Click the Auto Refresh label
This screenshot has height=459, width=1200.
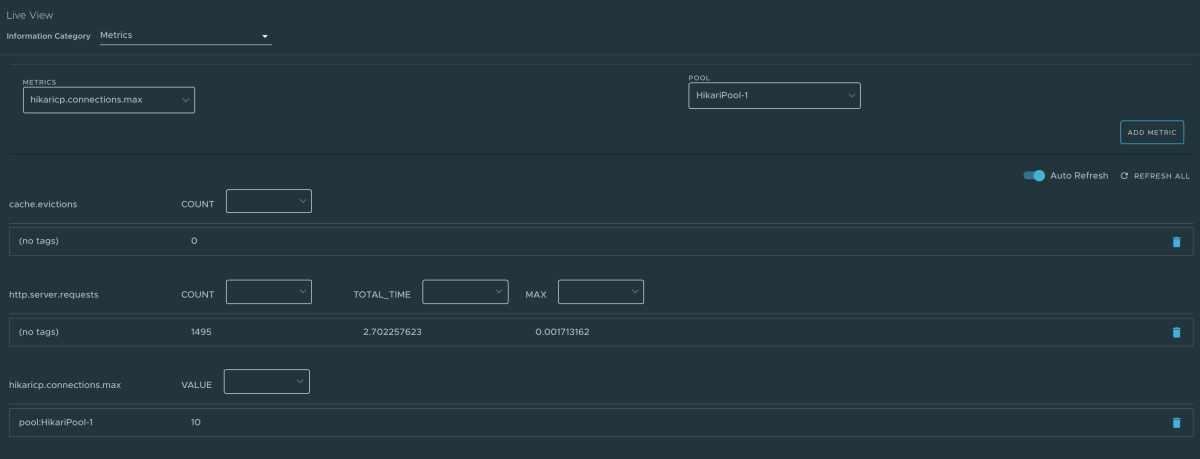pyautogui.click(x=1079, y=175)
